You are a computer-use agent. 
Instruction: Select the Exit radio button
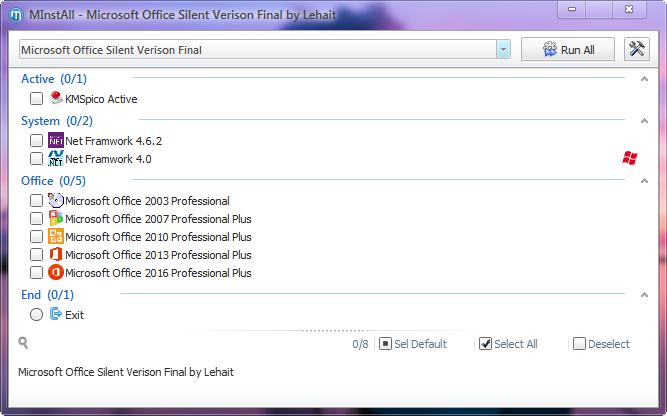tap(37, 315)
